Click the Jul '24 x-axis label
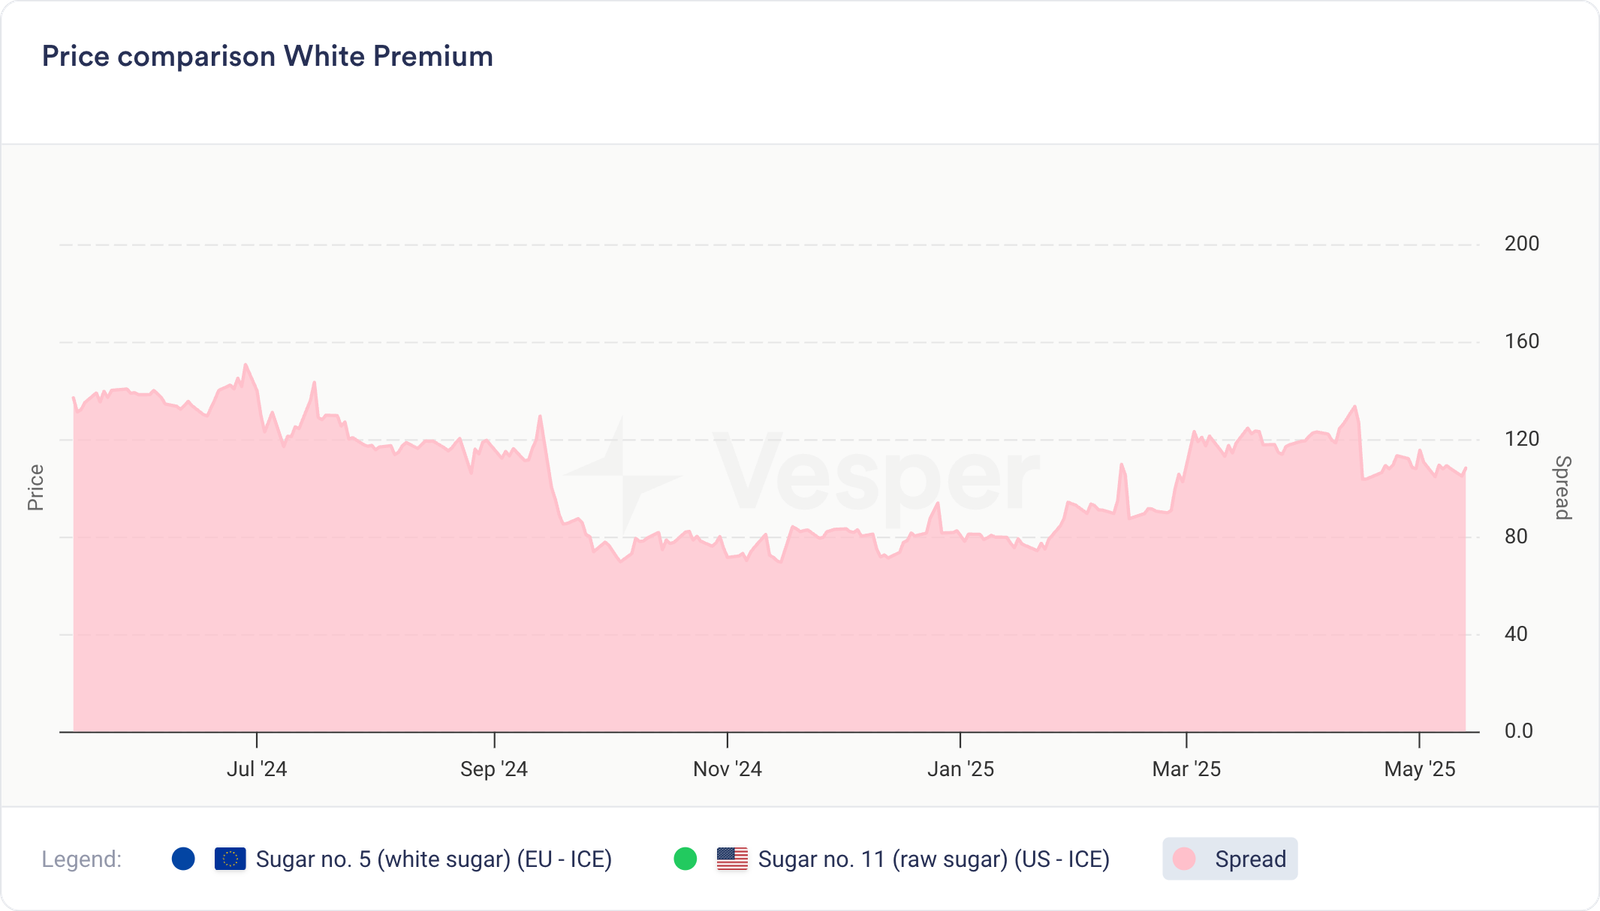The image size is (1600, 911). [257, 769]
